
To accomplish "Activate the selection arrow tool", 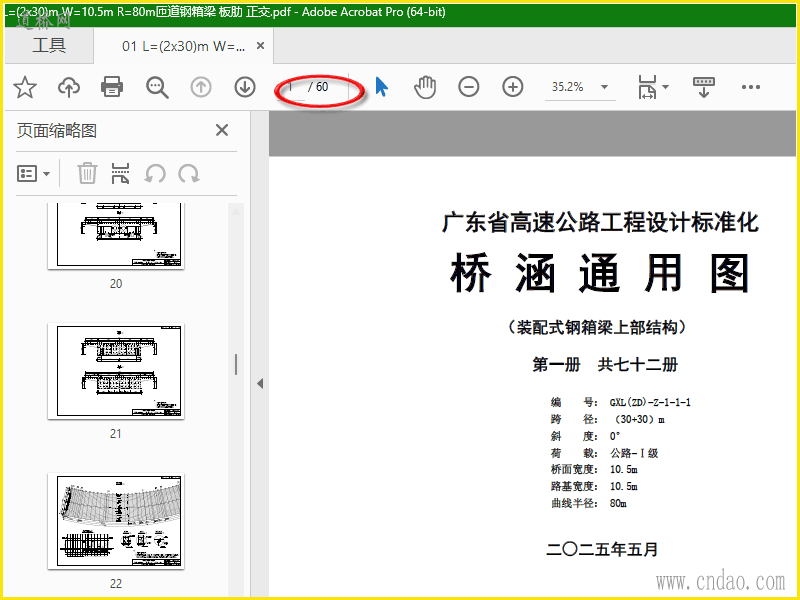I will [x=381, y=87].
